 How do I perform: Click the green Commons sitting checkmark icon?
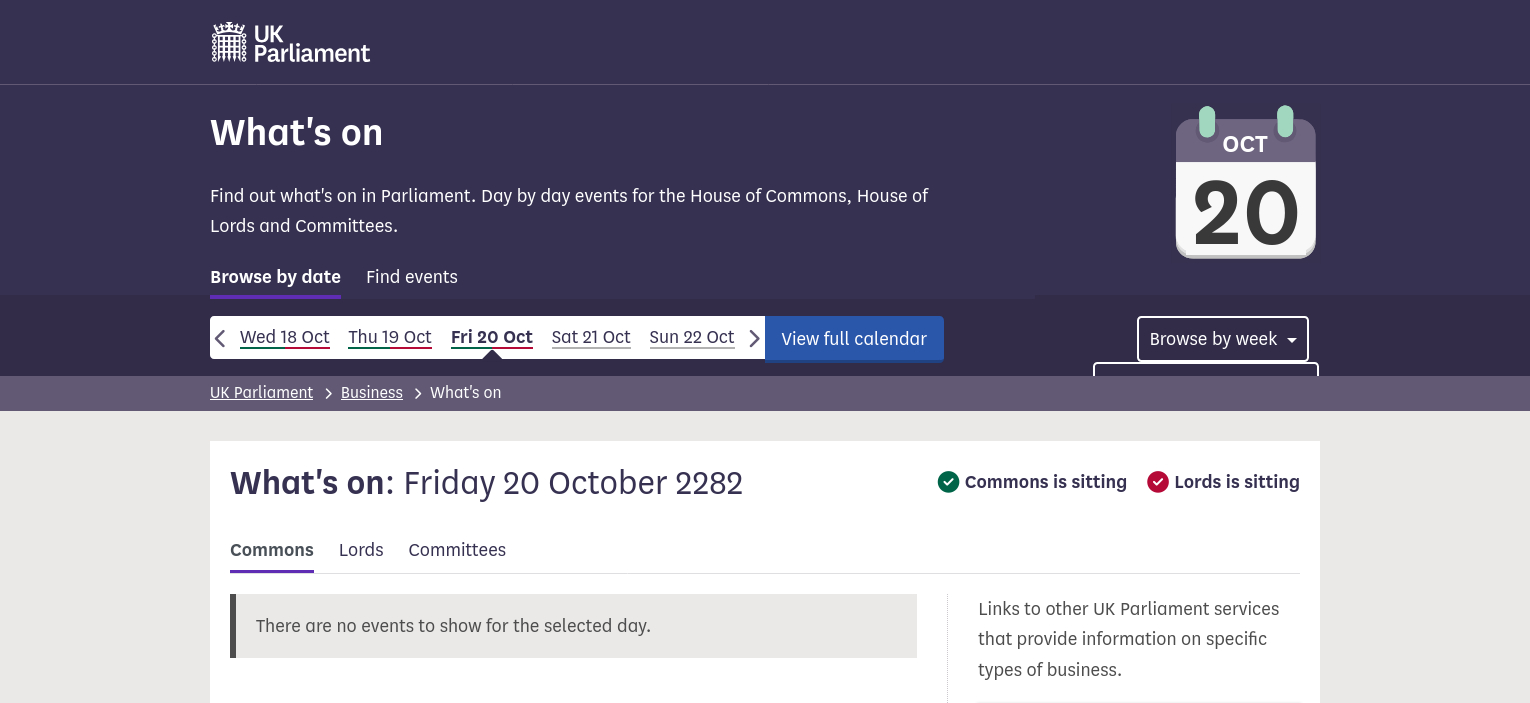(948, 482)
